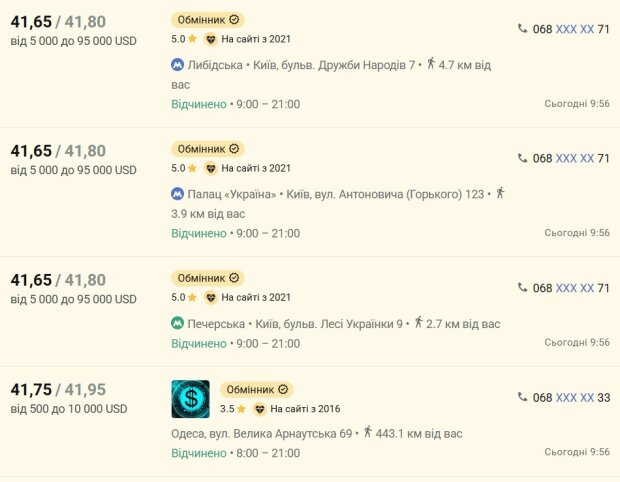Click the 41,75 / 41,95 exchange rate

[58, 389]
